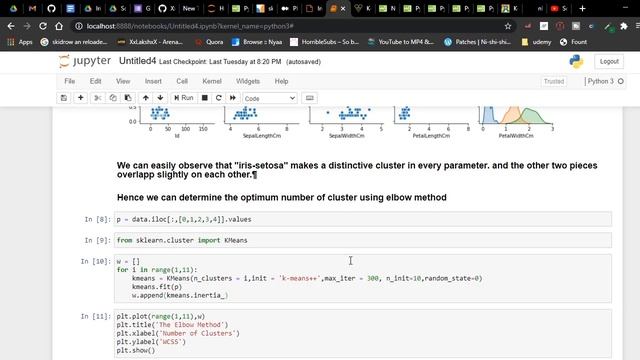
Task: Click the browser forward arrow
Action: click(27, 26)
